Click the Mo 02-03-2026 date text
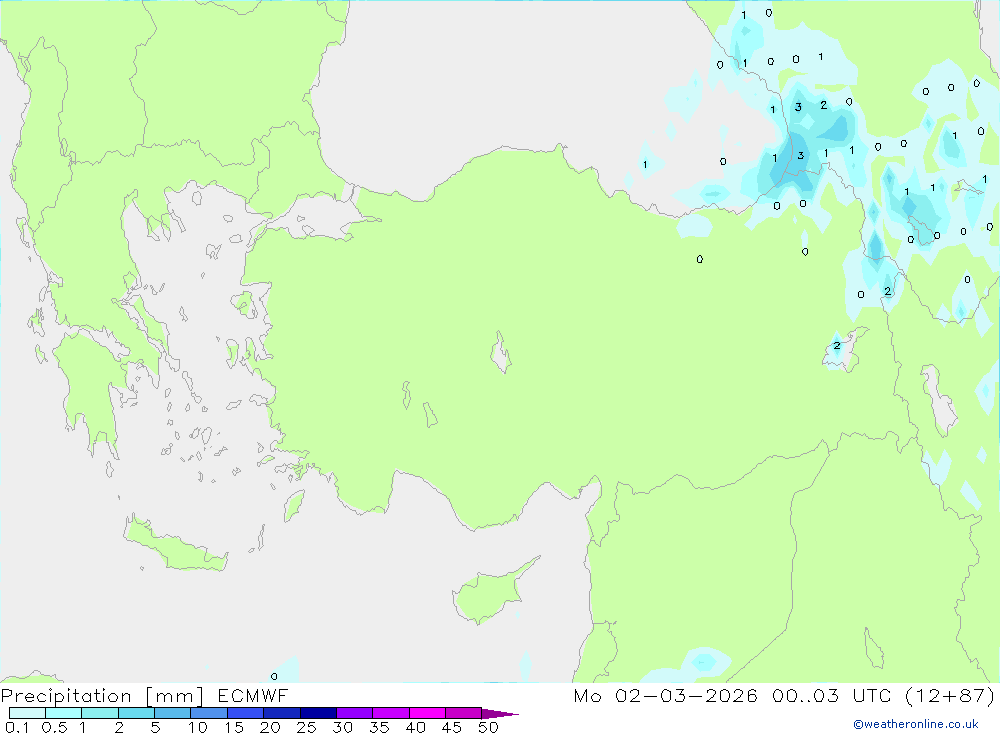This screenshot has width=1000, height=733. click(x=665, y=695)
